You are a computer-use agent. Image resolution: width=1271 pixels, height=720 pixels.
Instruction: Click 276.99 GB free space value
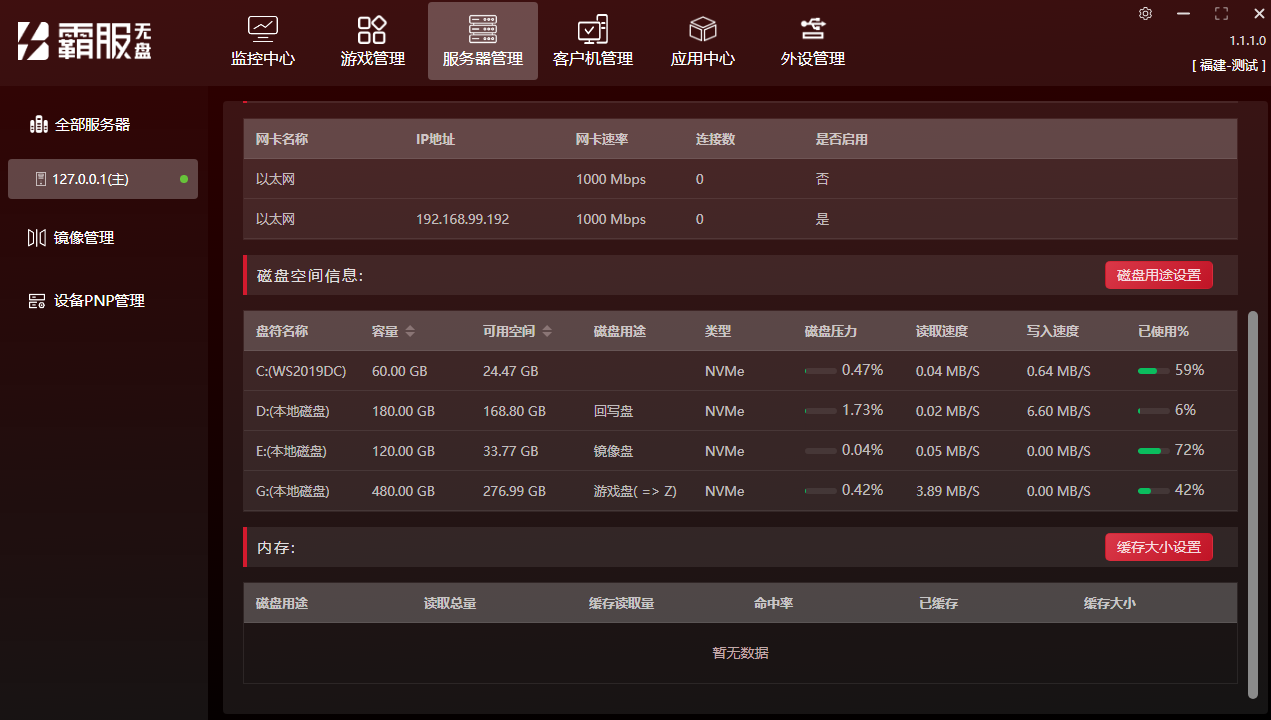[x=514, y=491]
